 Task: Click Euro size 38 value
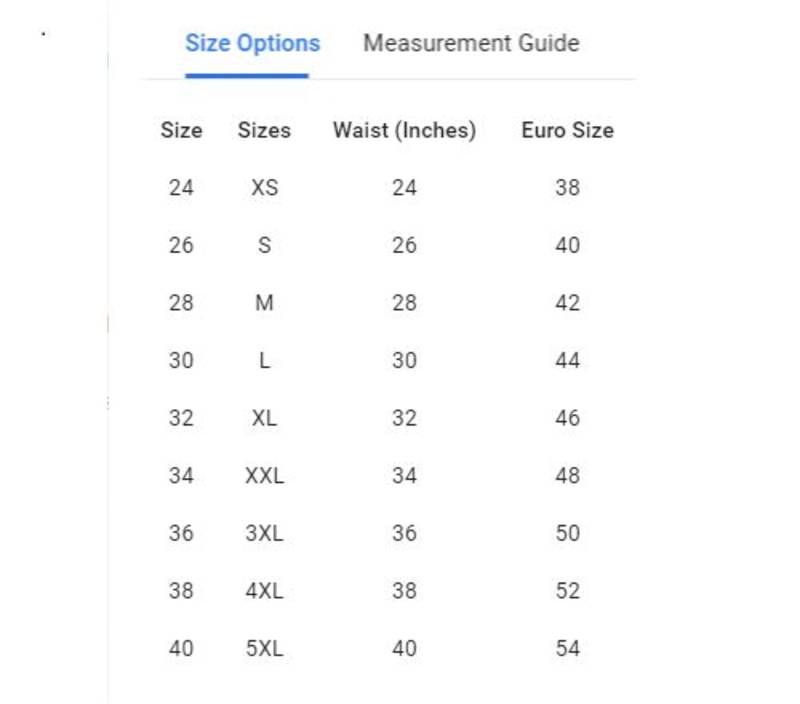pos(567,188)
